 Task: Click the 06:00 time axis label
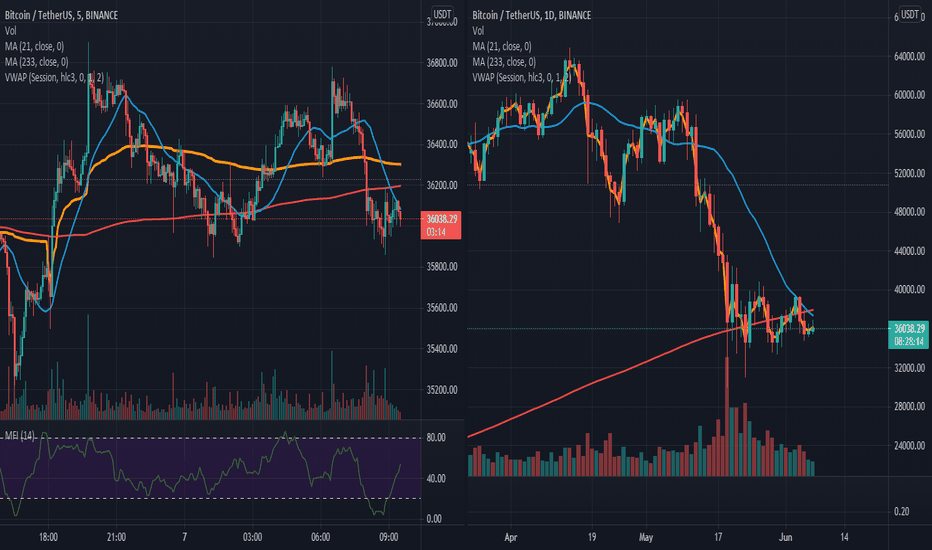(x=320, y=537)
